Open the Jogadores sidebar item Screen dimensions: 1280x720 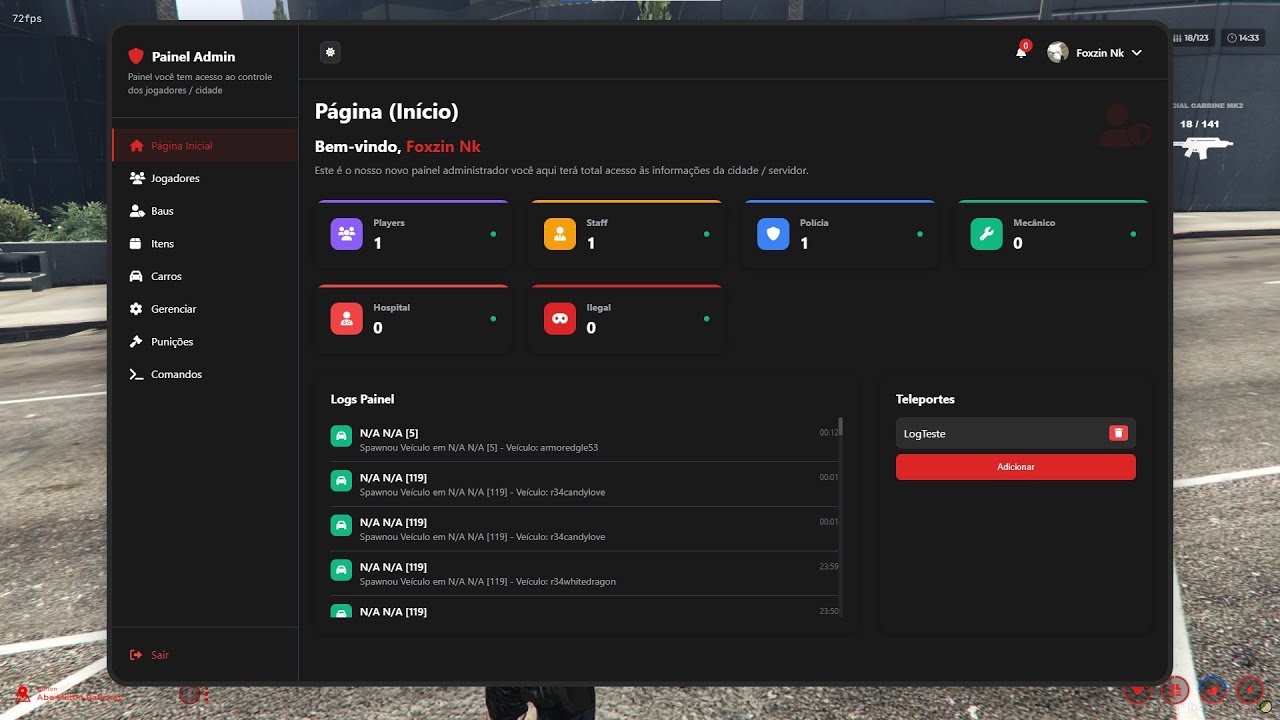tap(205, 178)
